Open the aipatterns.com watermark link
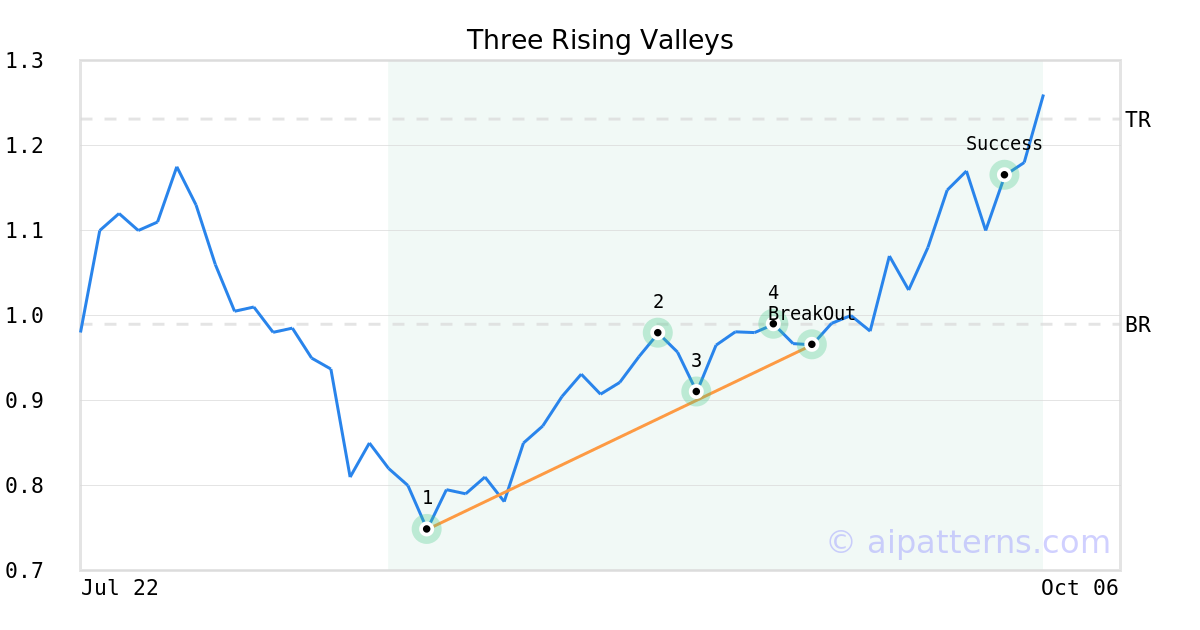Screen dimensions: 1200x630 [968, 542]
